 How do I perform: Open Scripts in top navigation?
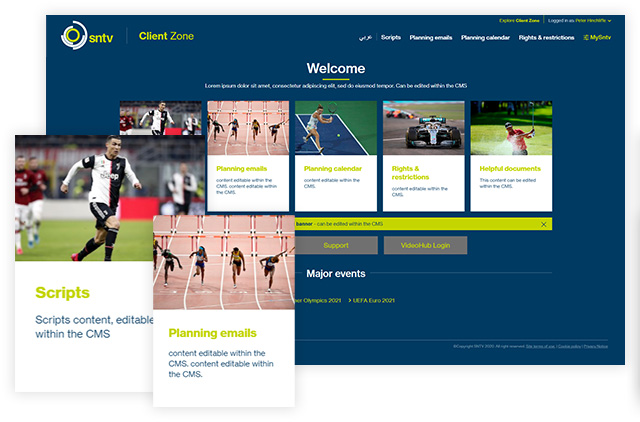coord(391,37)
